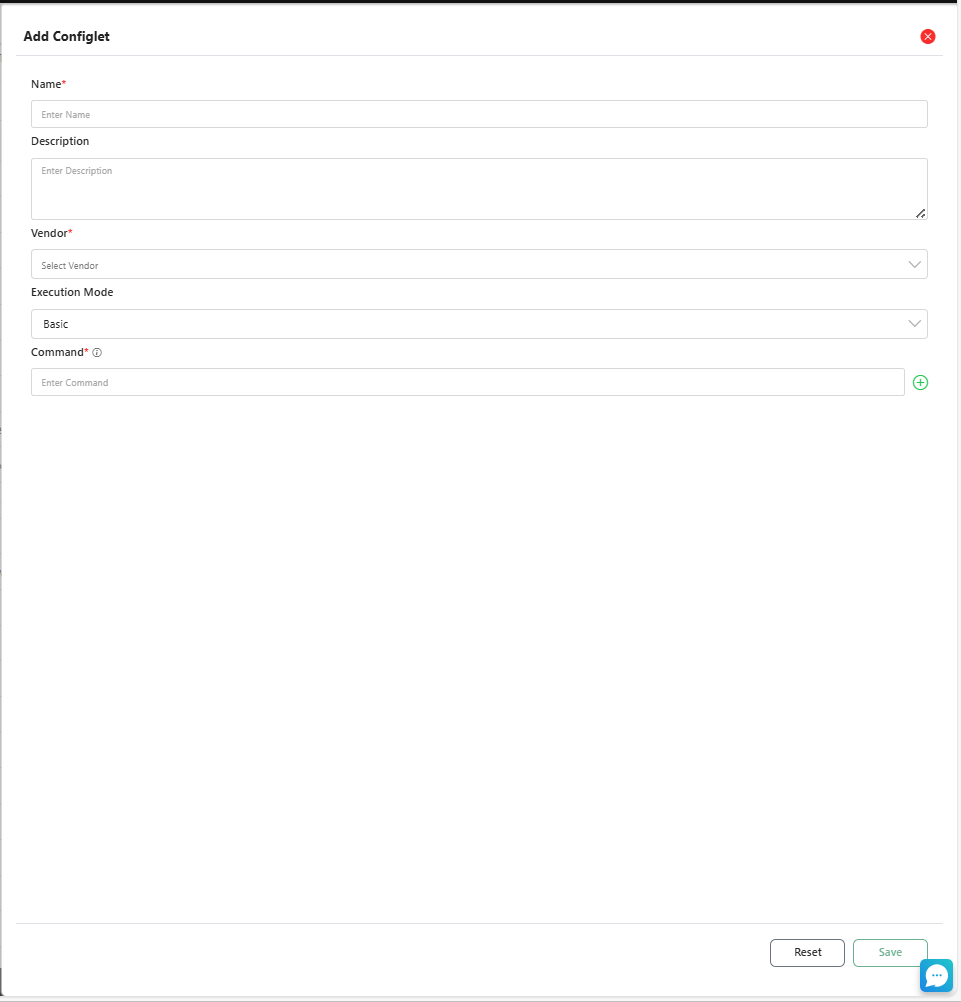This screenshot has height=1002, width=961.
Task: Click into the Enter Description text area
Action: point(478,188)
